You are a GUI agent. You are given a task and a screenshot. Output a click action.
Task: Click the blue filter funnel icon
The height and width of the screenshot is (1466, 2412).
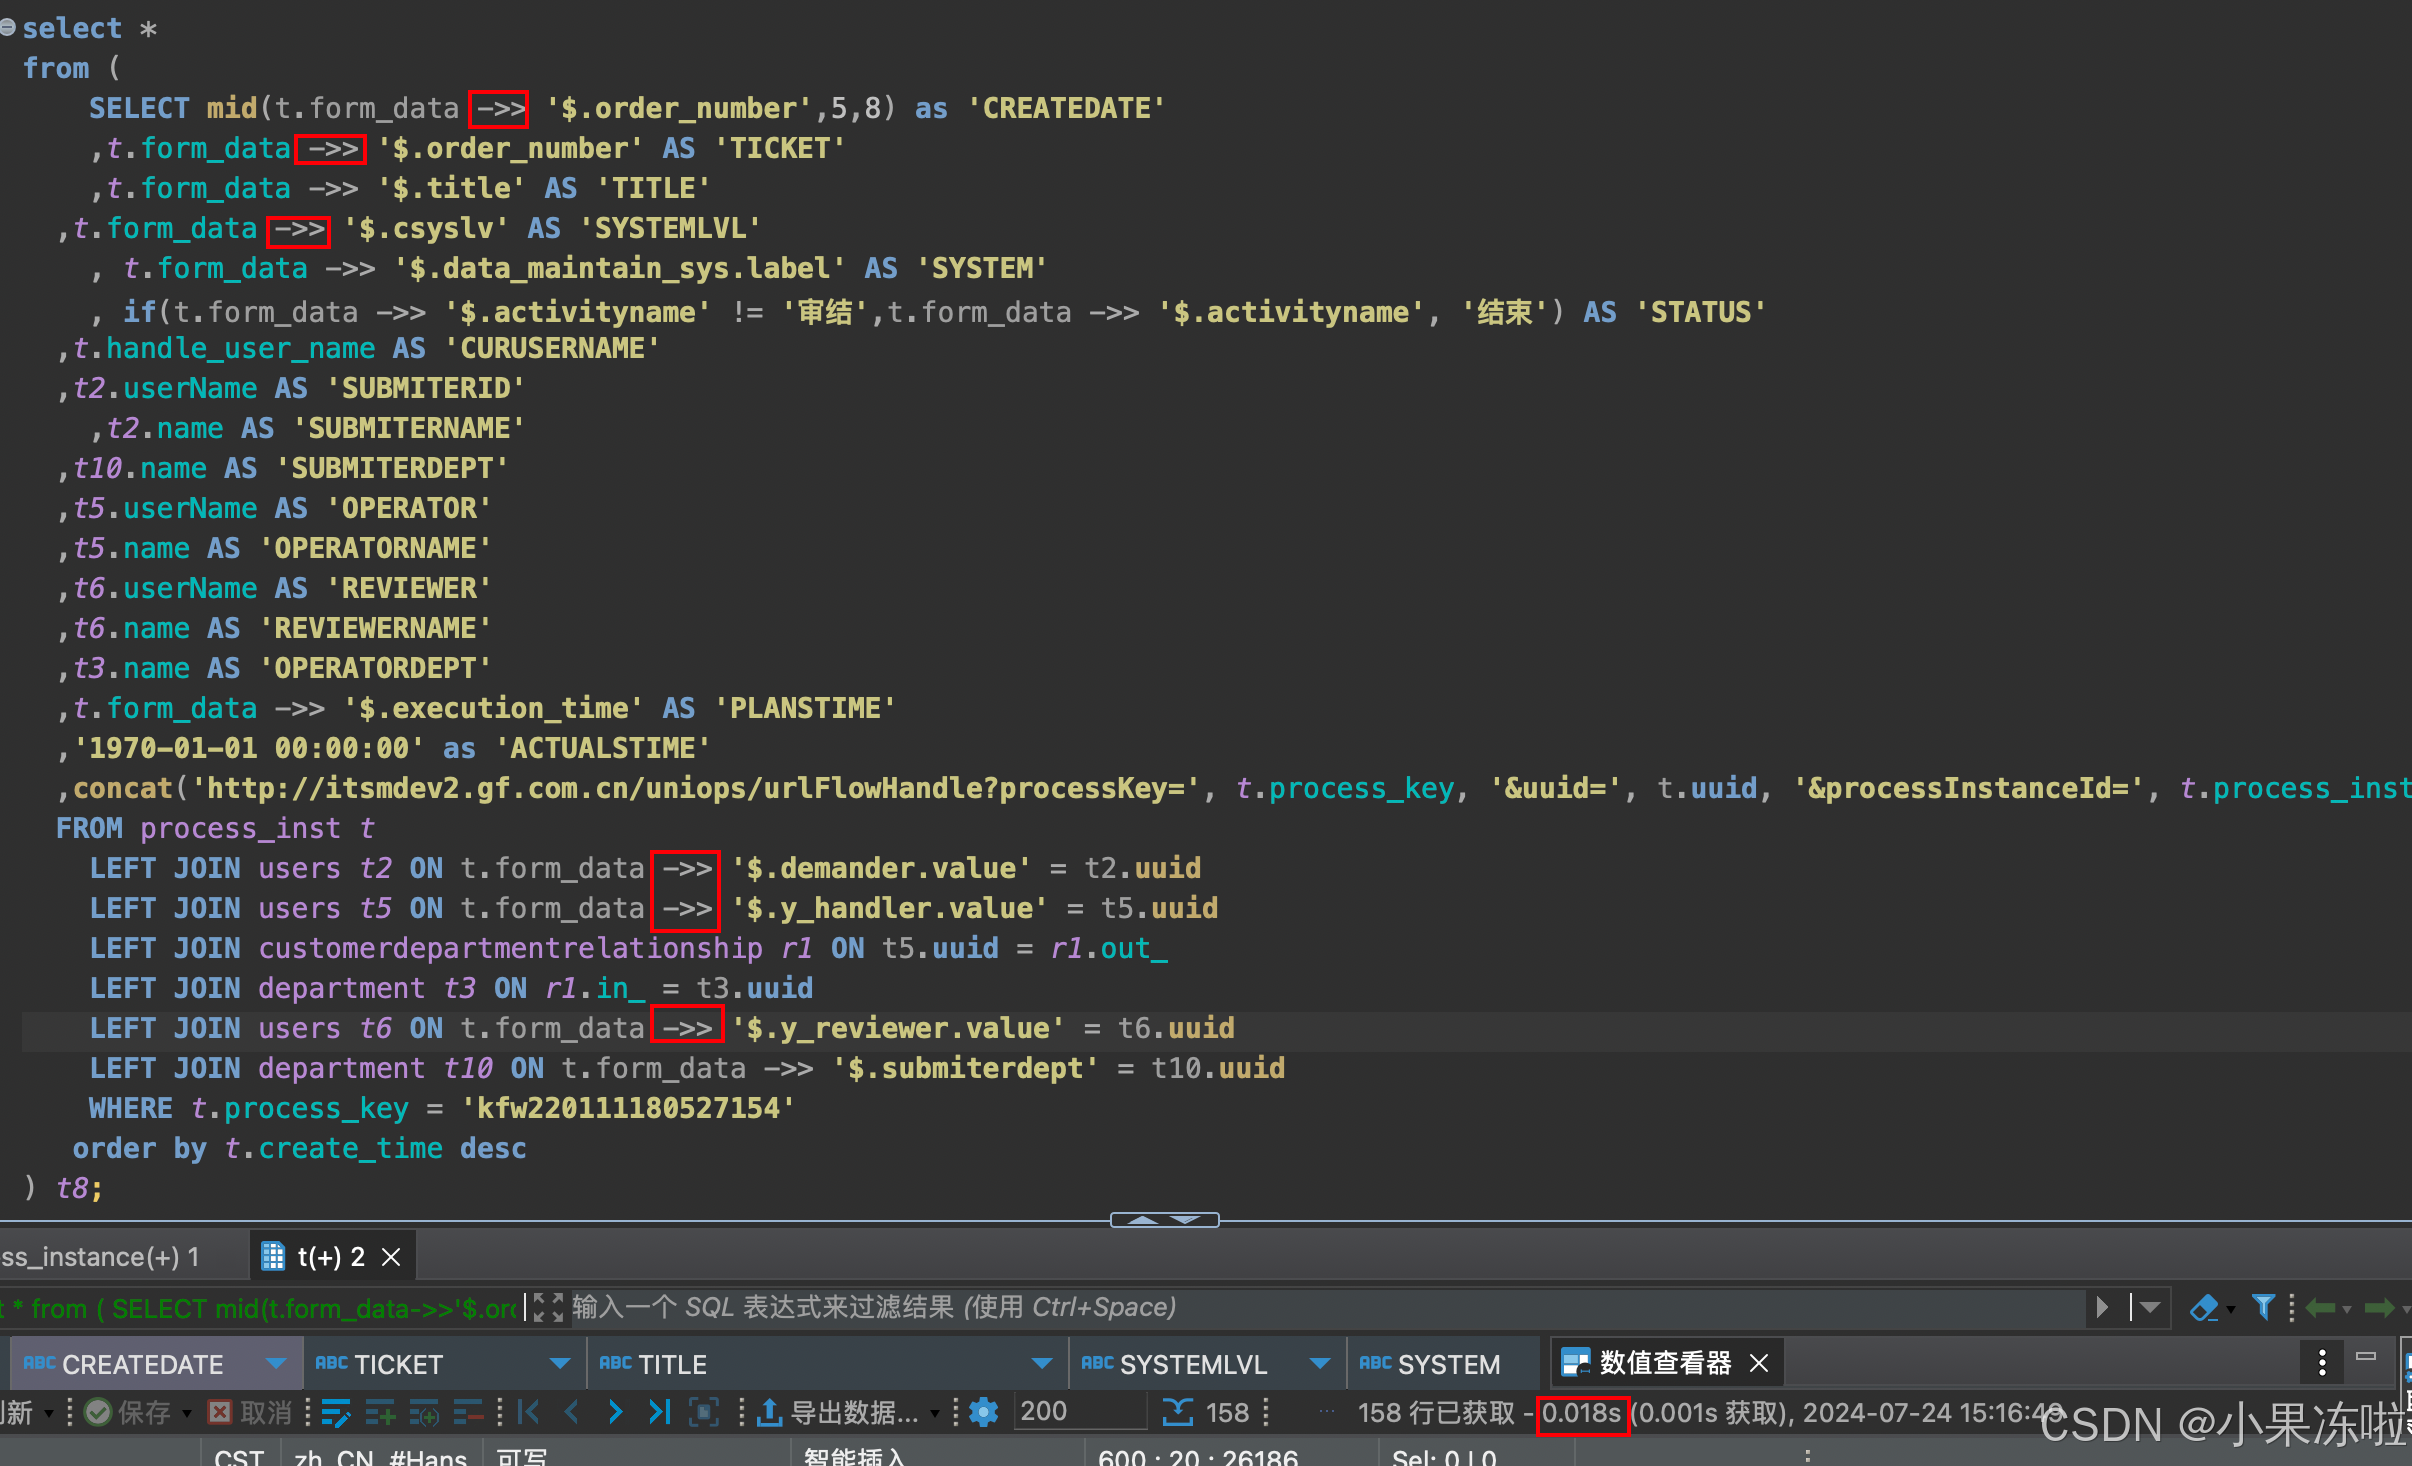point(2263,1307)
